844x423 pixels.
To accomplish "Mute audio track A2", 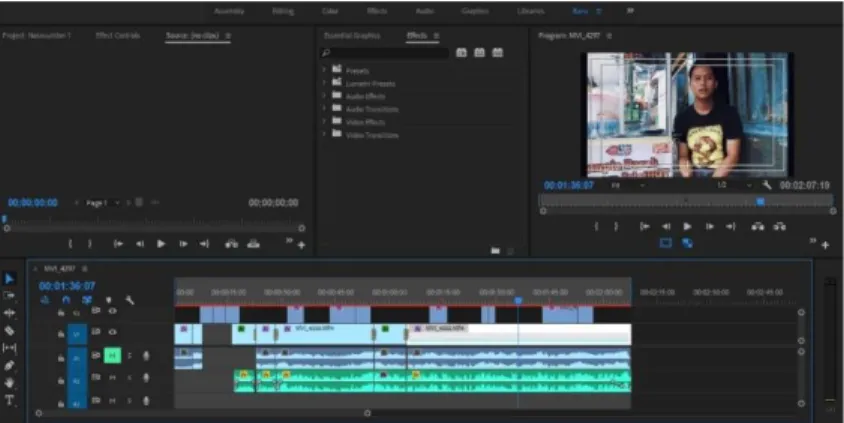I will coord(112,378).
